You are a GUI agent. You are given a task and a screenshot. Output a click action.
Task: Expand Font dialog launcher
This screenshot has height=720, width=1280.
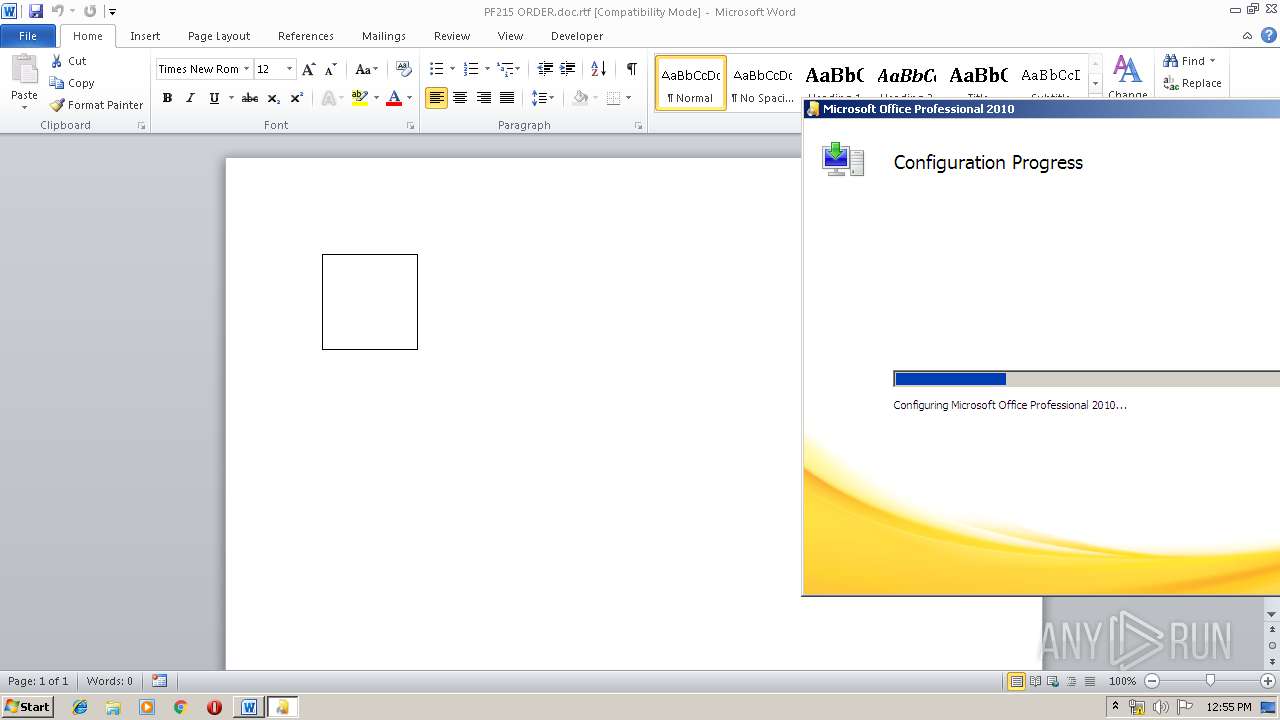pyautogui.click(x=410, y=126)
